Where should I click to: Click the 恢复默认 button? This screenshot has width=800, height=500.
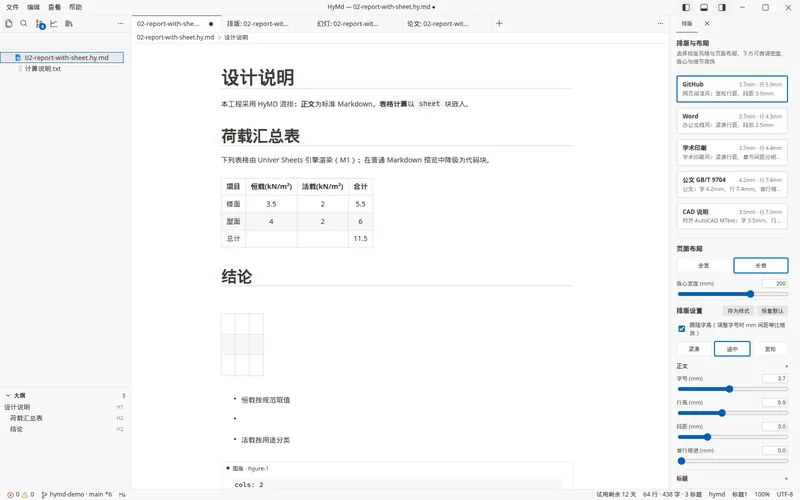point(772,311)
